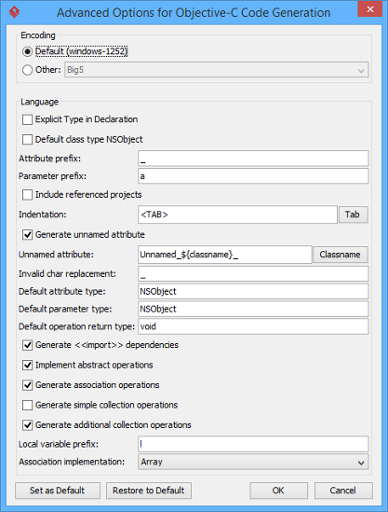Click the Unnamed attribute text field
Viewport: 388px width, 512px height.
coord(225,255)
